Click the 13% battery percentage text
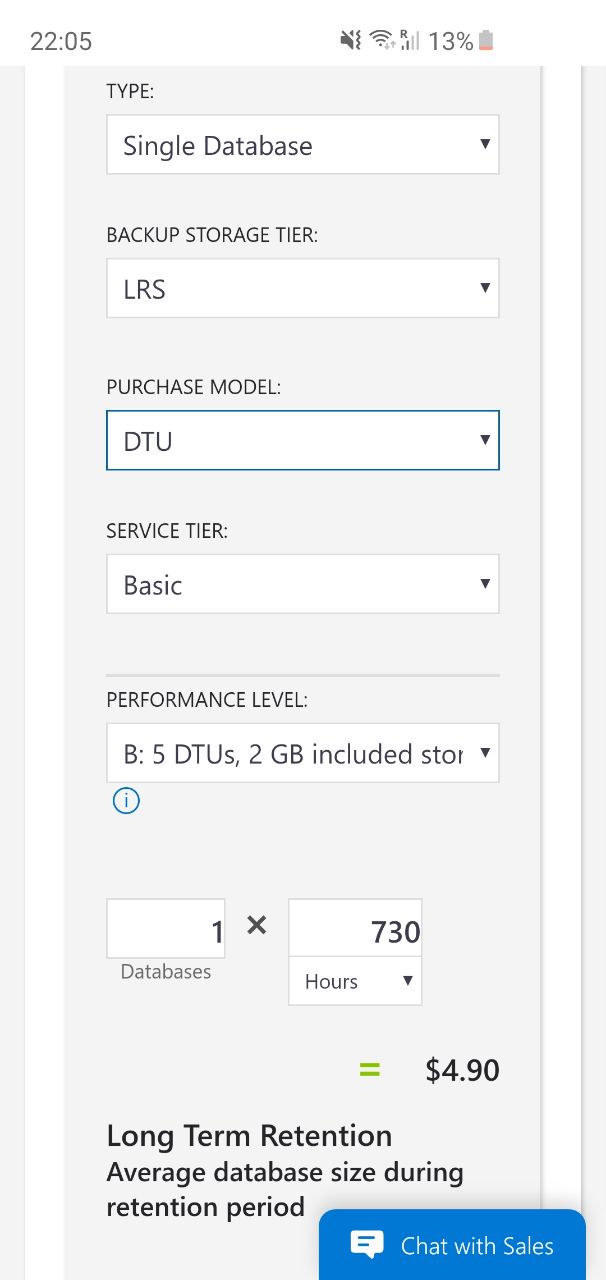This screenshot has width=606, height=1280. pos(451,41)
